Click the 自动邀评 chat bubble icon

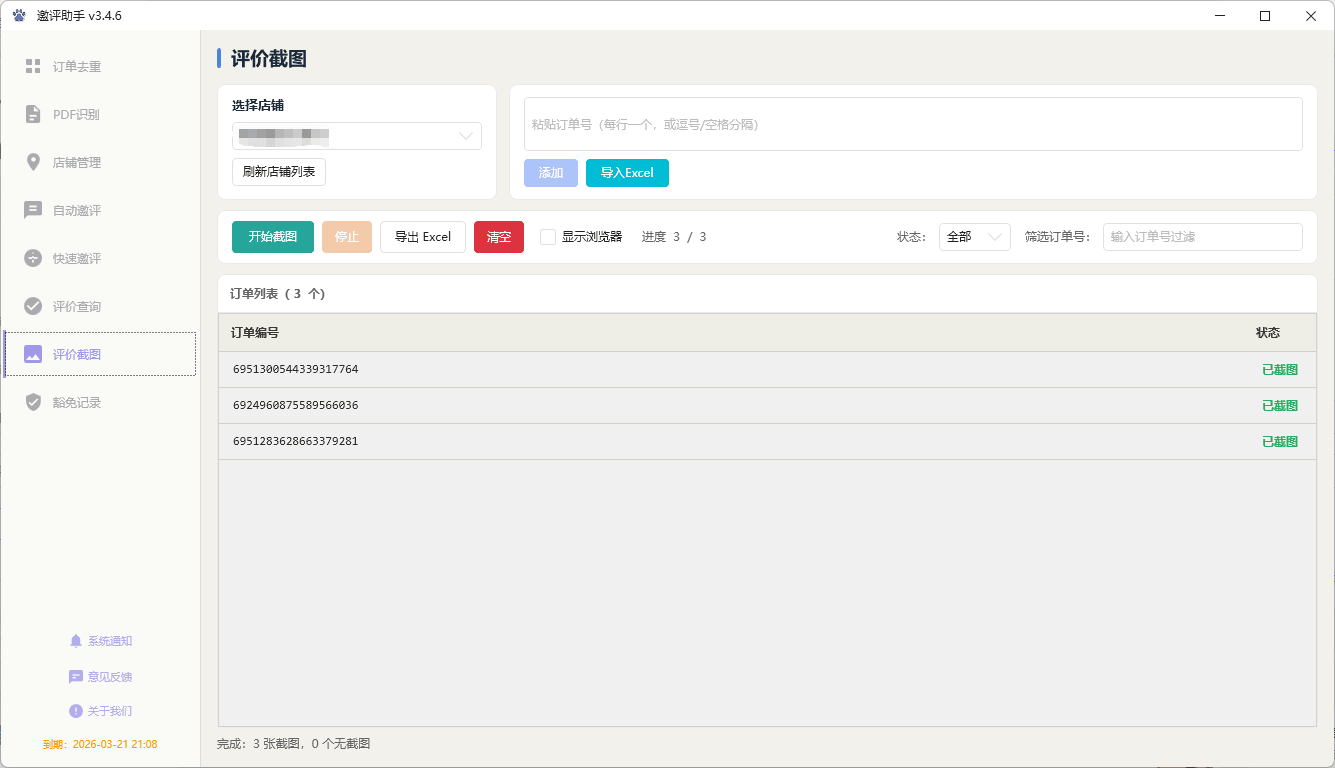click(33, 210)
